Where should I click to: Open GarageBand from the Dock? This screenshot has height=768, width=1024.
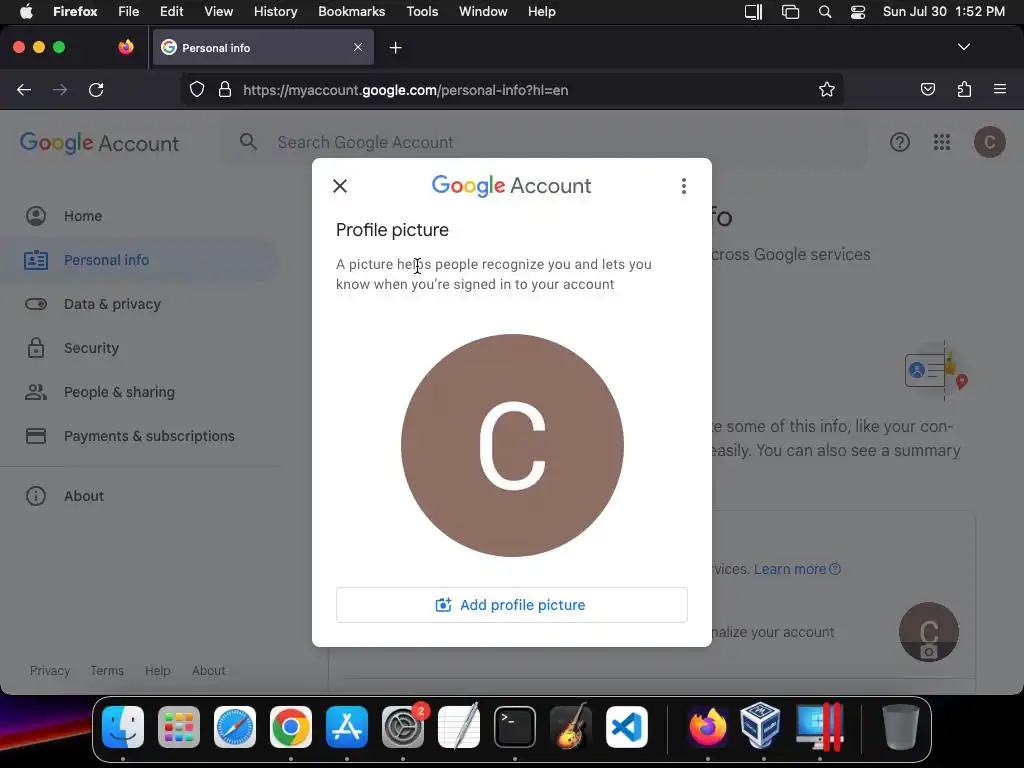pyautogui.click(x=571, y=726)
